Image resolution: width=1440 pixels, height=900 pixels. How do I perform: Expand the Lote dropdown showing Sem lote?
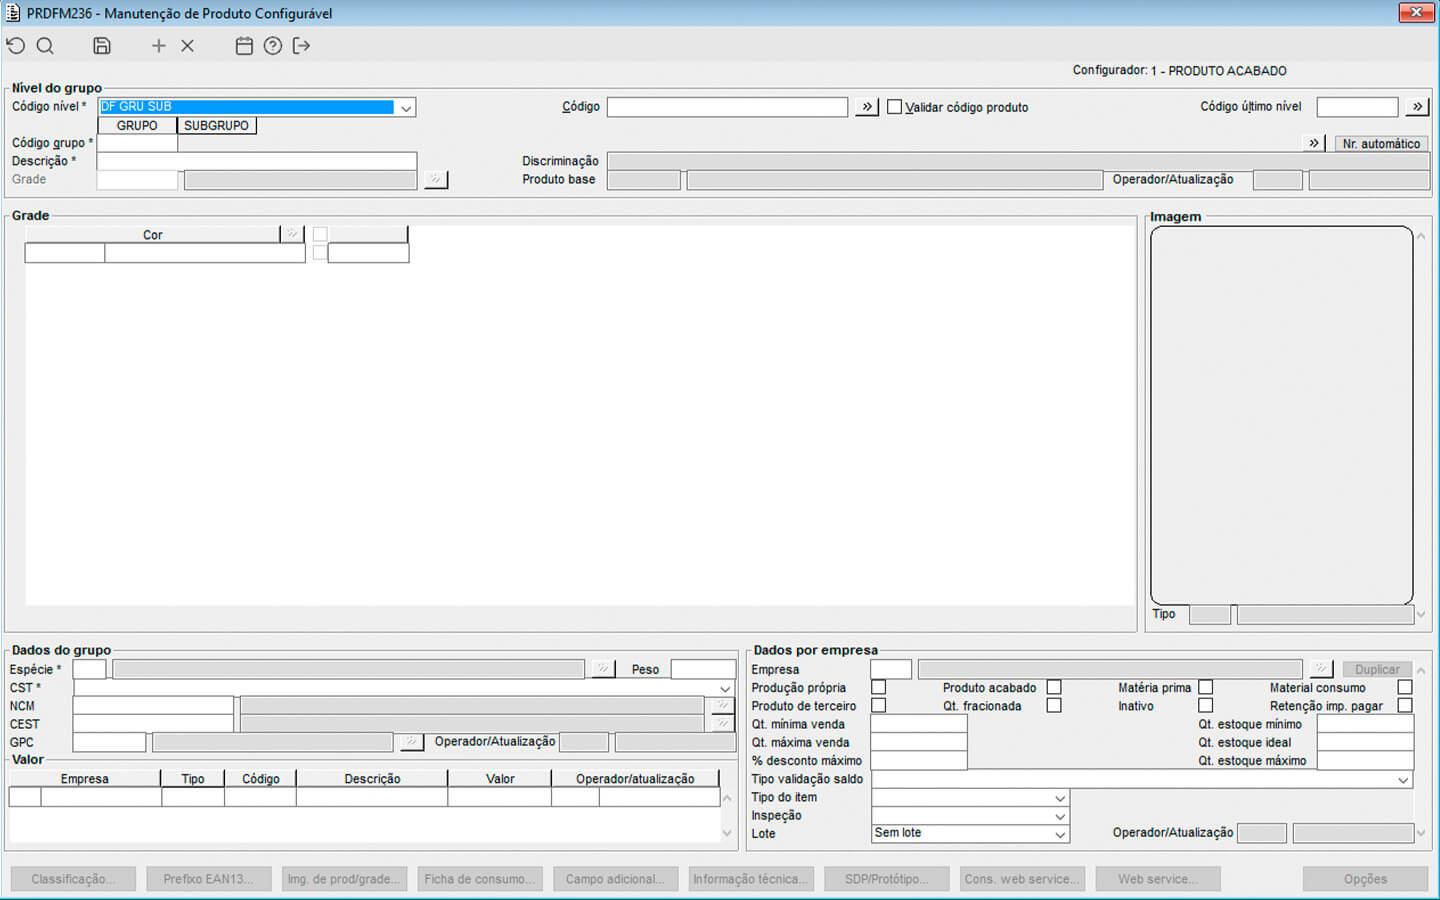click(1060, 834)
